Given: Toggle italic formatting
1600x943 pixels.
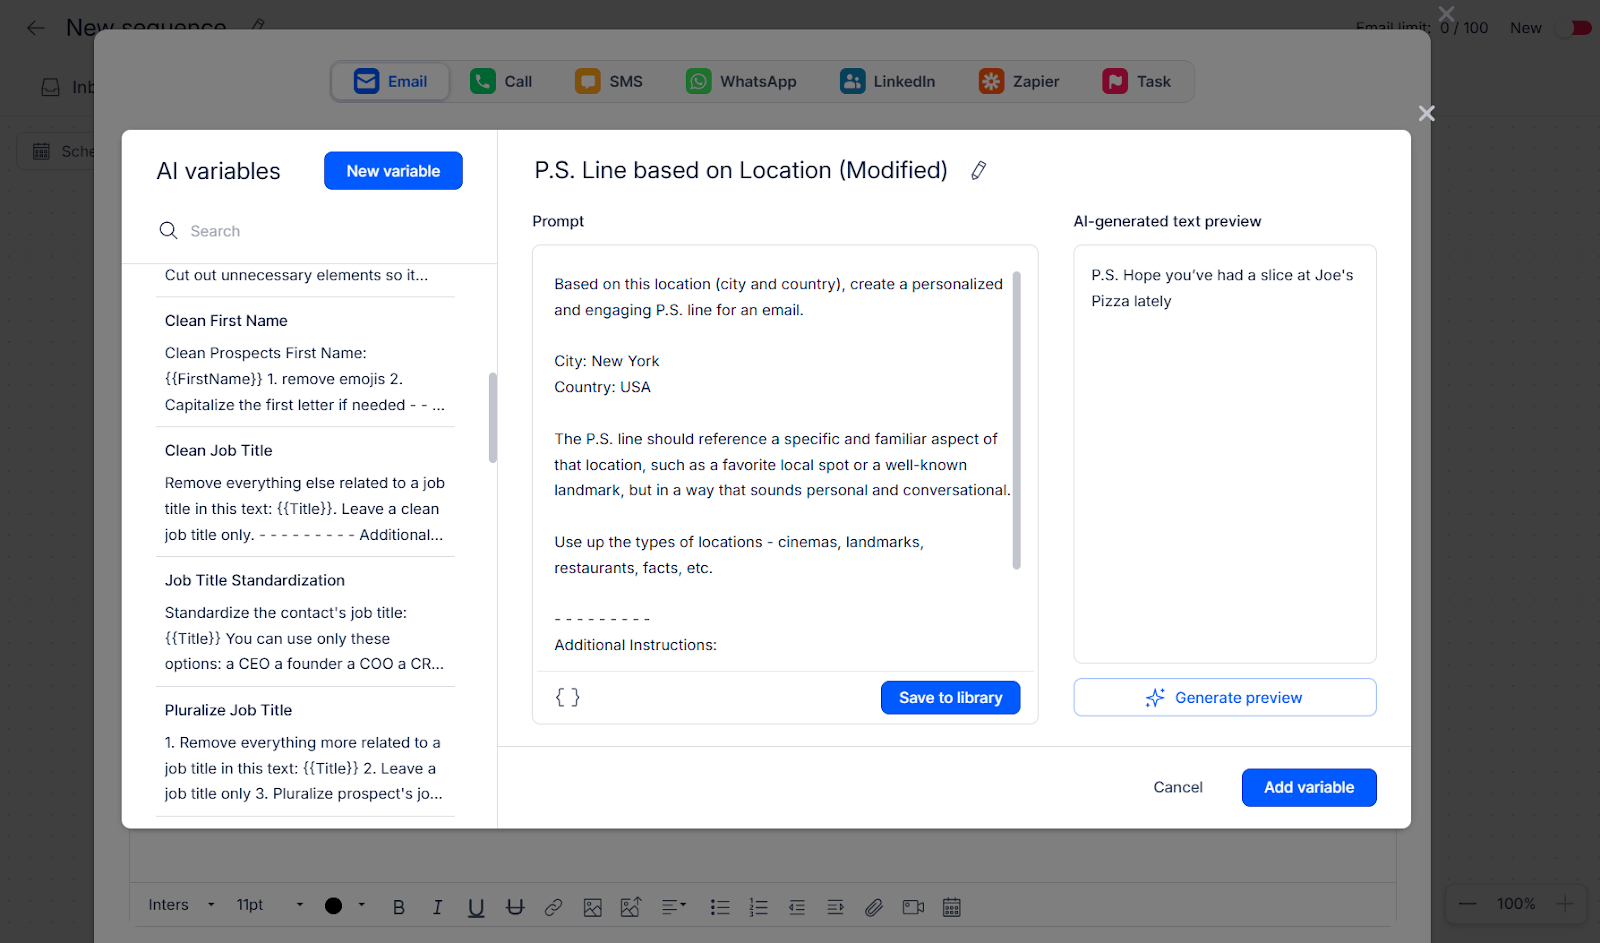Looking at the screenshot, I should [x=437, y=907].
